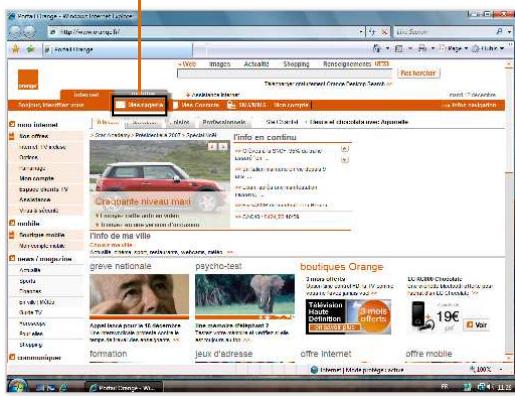
Task: Show next slide on the car image
Action: coord(223,146)
